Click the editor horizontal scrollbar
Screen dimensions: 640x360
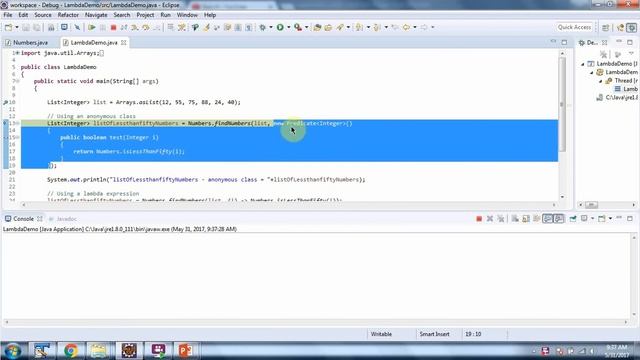(289, 204)
